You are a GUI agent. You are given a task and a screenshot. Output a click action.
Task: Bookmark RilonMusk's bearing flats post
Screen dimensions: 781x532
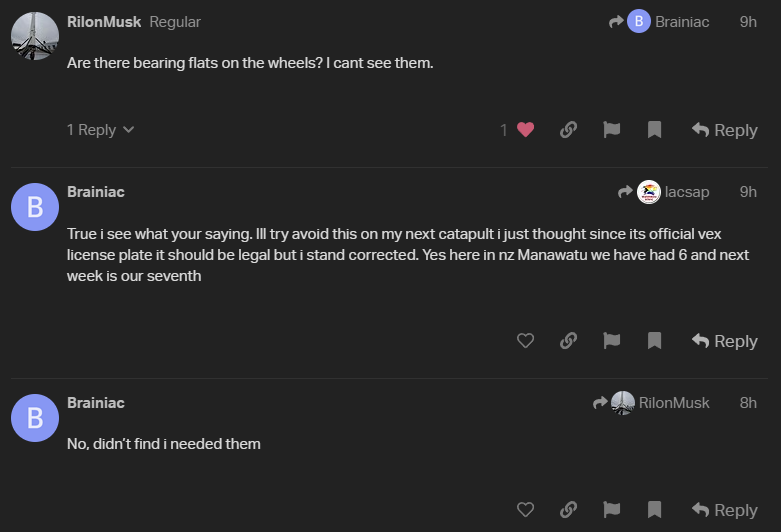(654, 129)
